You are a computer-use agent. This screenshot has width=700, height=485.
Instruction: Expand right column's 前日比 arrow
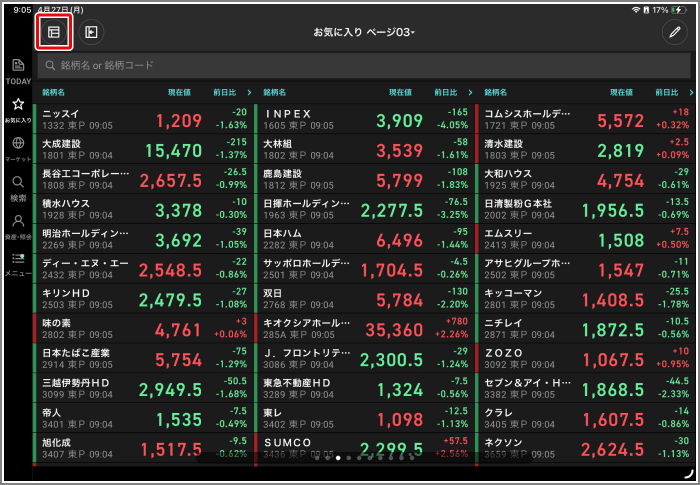tap(686, 92)
